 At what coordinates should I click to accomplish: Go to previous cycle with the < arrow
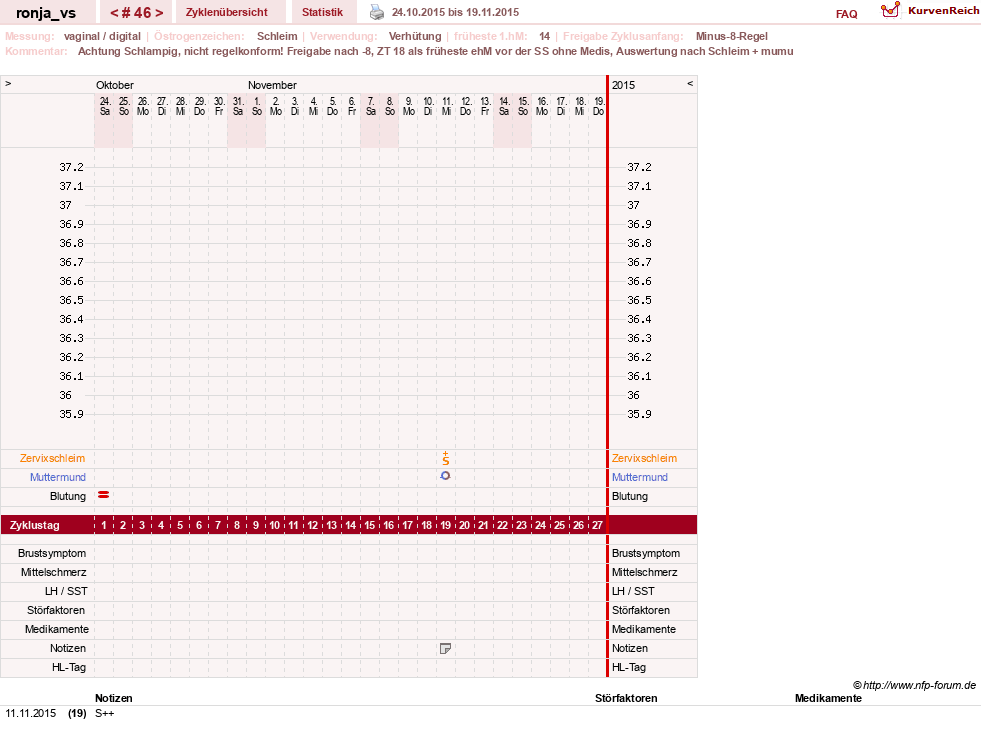tap(114, 13)
